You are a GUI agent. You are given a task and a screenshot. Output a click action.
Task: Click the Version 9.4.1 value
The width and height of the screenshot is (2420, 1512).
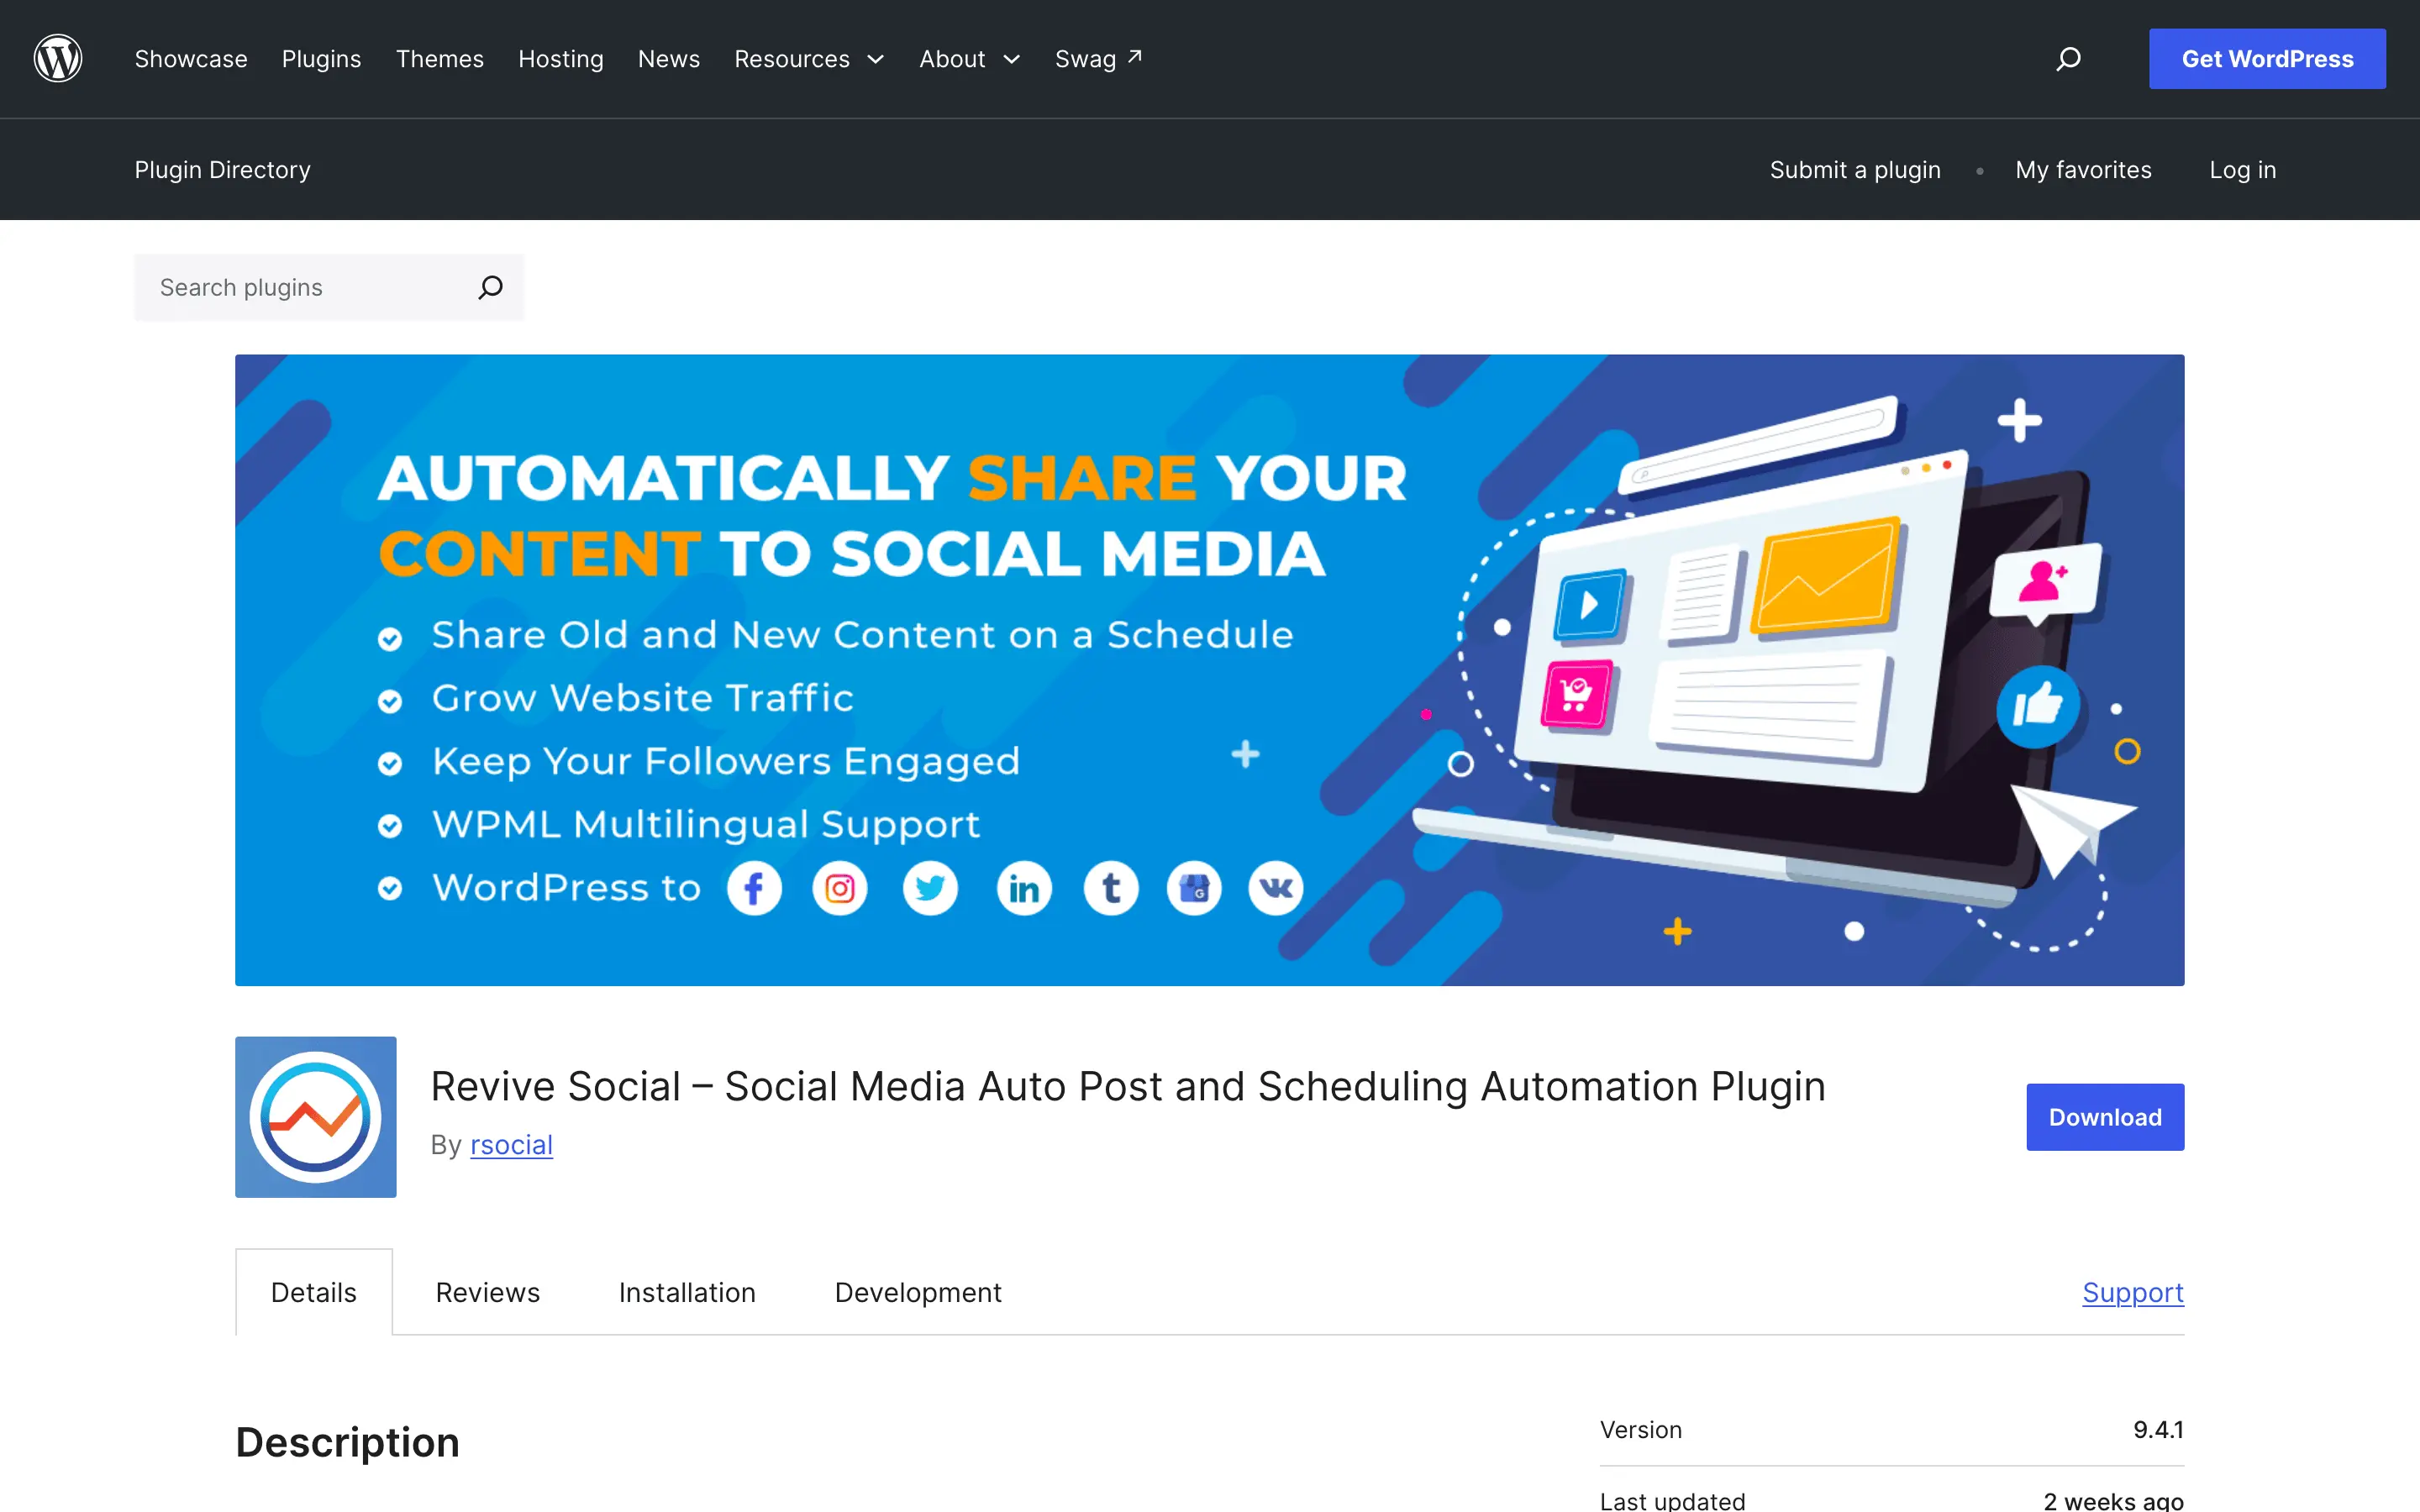(2158, 1430)
